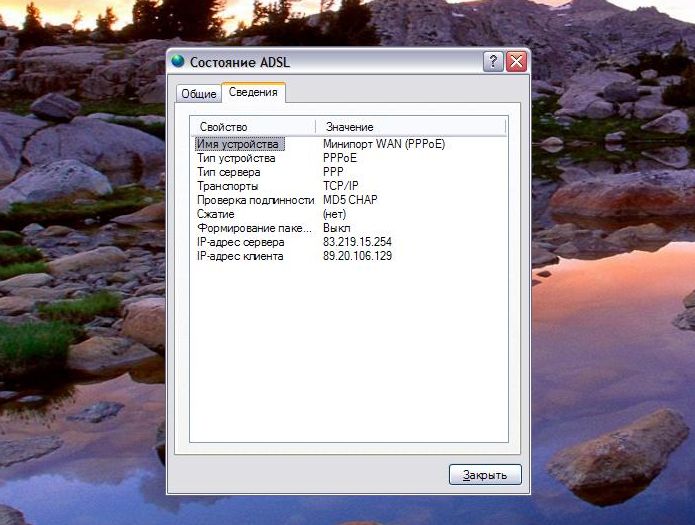Click the server IP value 83.219.15.254
Viewport: 695px width, 525px height.
357,242
